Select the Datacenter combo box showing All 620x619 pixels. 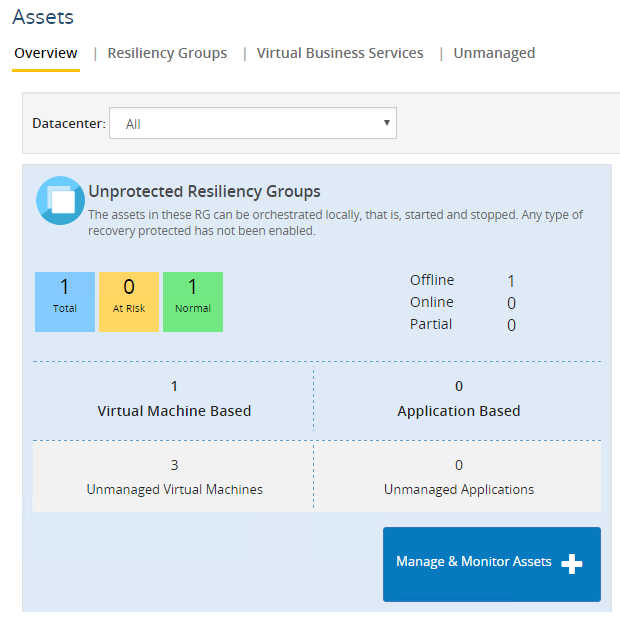coord(252,124)
